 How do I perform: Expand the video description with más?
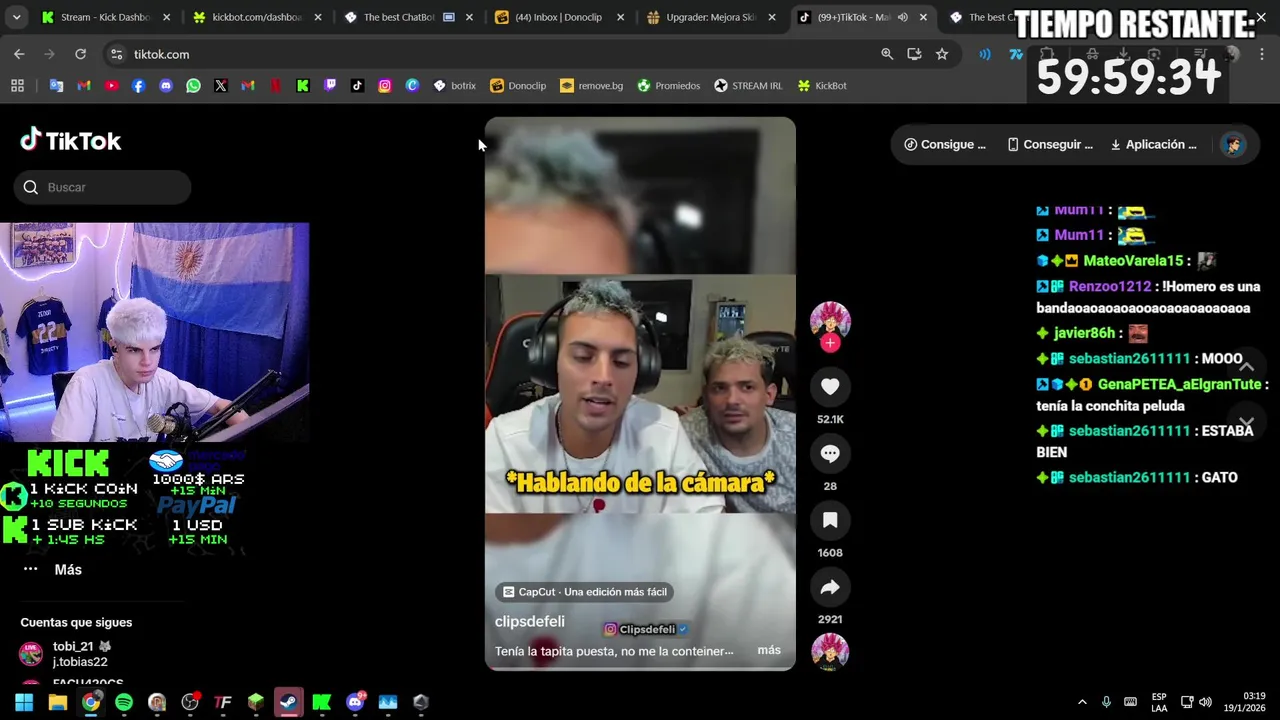tap(769, 650)
